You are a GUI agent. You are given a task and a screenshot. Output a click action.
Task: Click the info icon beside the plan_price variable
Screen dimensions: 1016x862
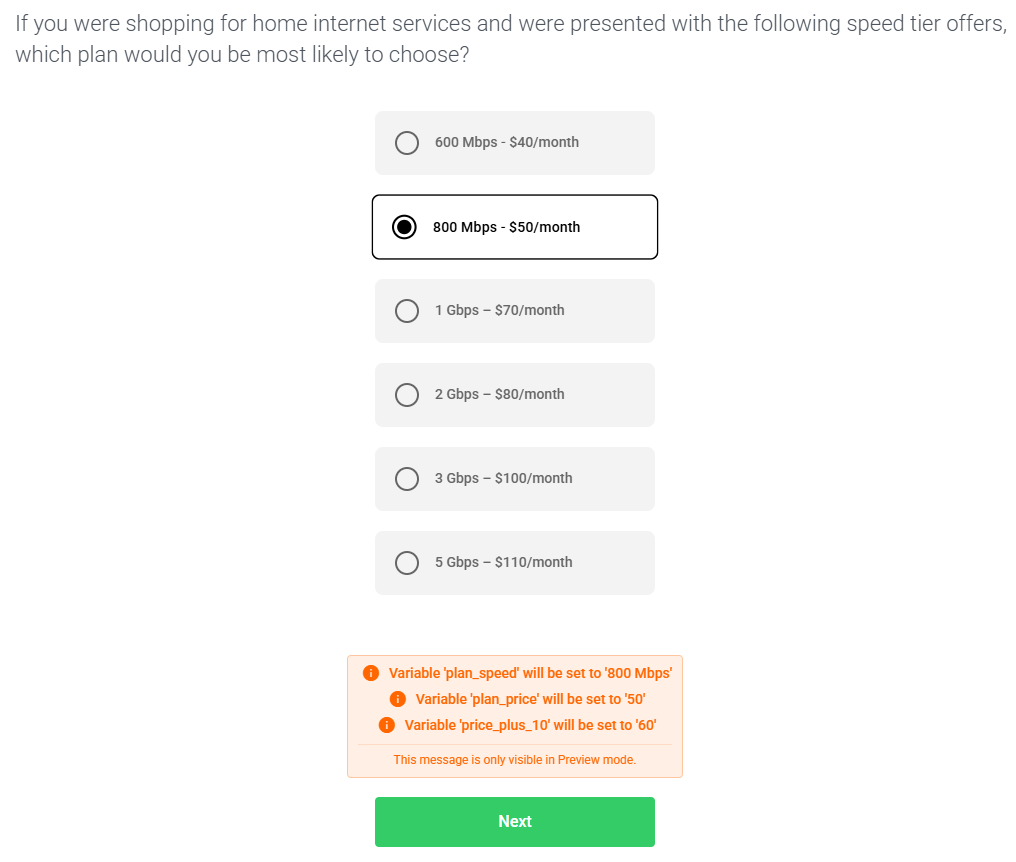398,699
